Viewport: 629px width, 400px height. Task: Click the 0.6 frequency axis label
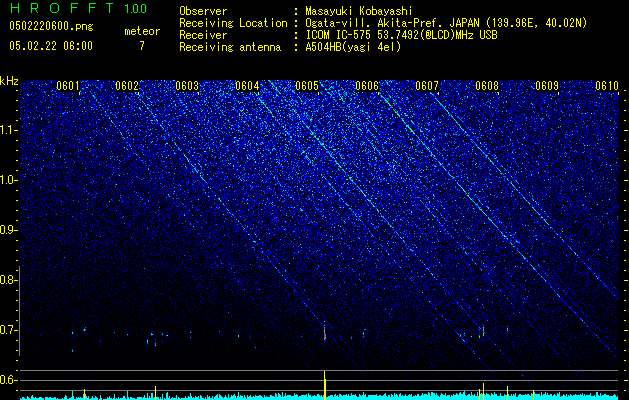[7, 380]
